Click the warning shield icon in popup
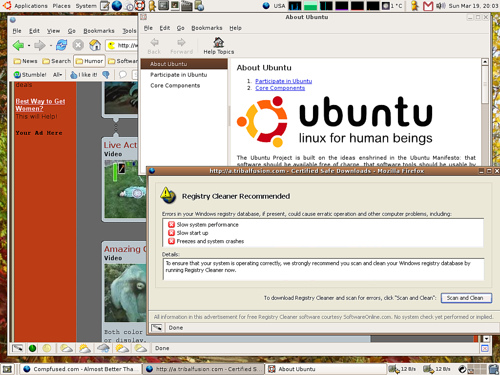This screenshot has height=375, width=500. [x=168, y=195]
